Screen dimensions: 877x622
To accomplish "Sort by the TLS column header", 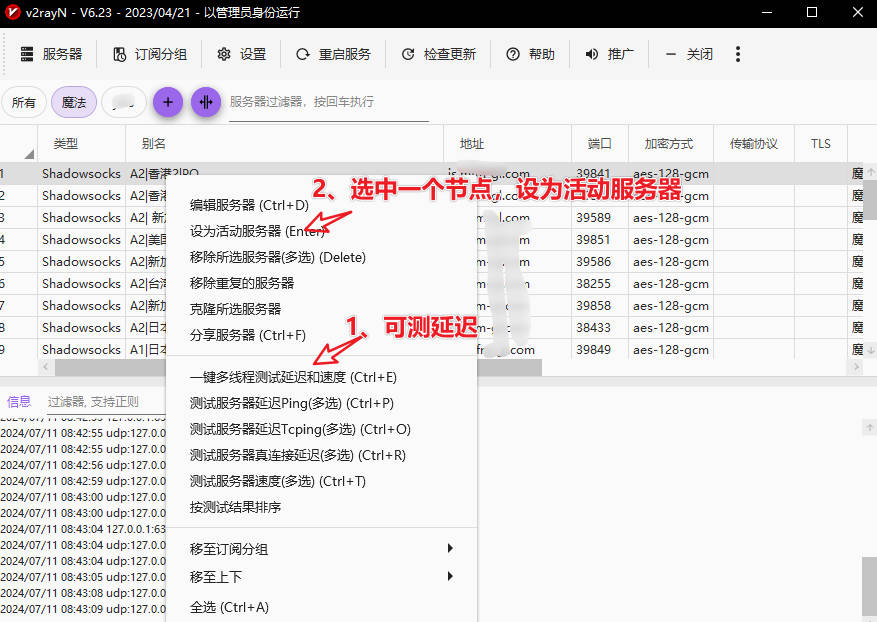I will pyautogui.click(x=821, y=144).
